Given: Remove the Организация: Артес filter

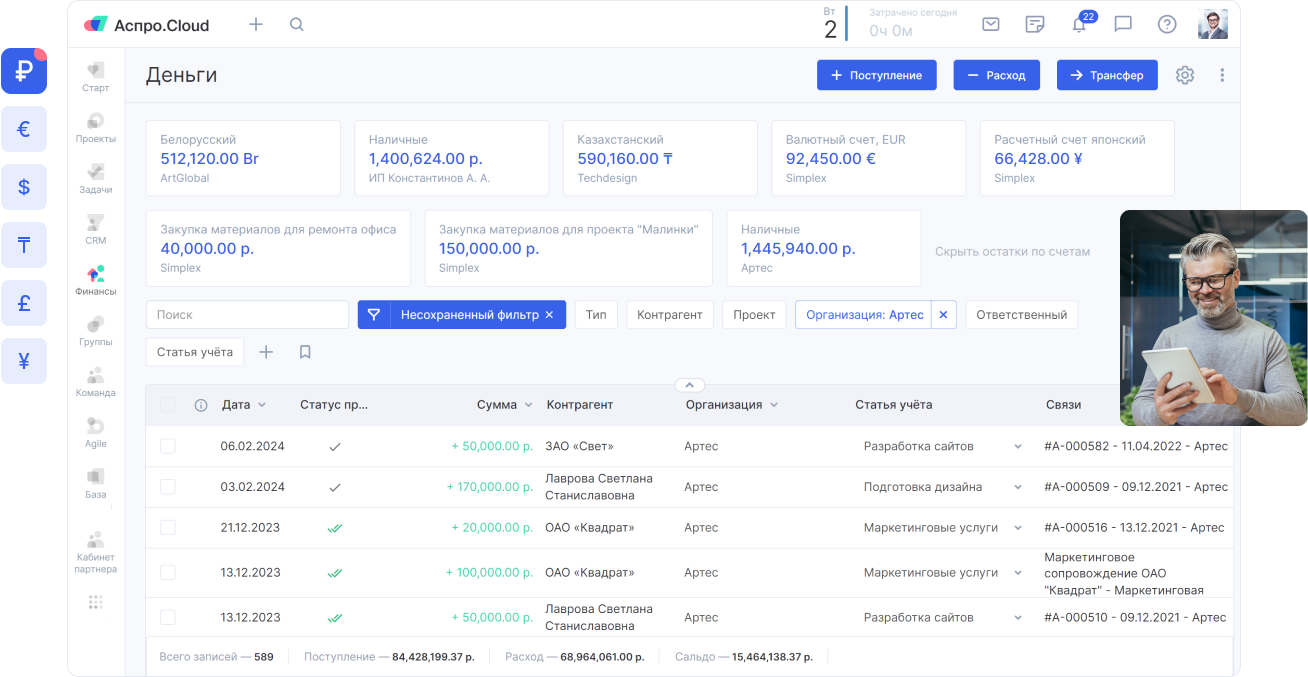Looking at the screenshot, I should 943,315.
